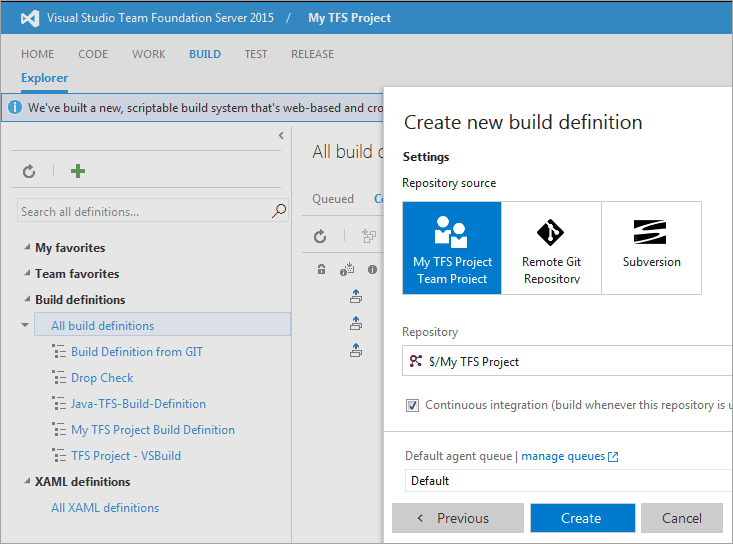The image size is (733, 544).
Task: Open the Default agent queue dropdown
Action: [568, 481]
